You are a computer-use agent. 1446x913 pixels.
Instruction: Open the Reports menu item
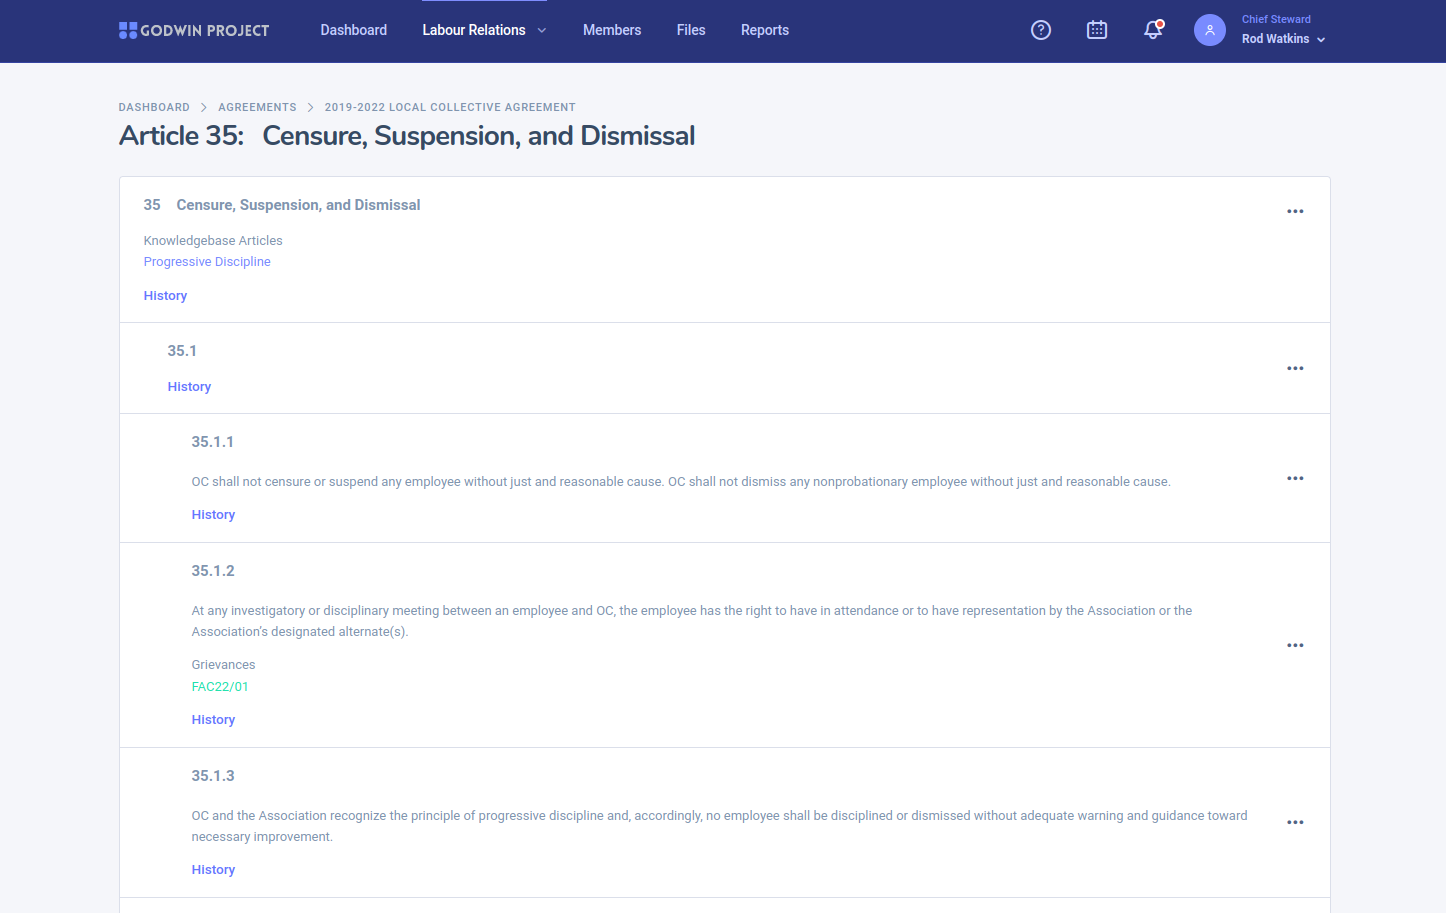click(x=764, y=30)
